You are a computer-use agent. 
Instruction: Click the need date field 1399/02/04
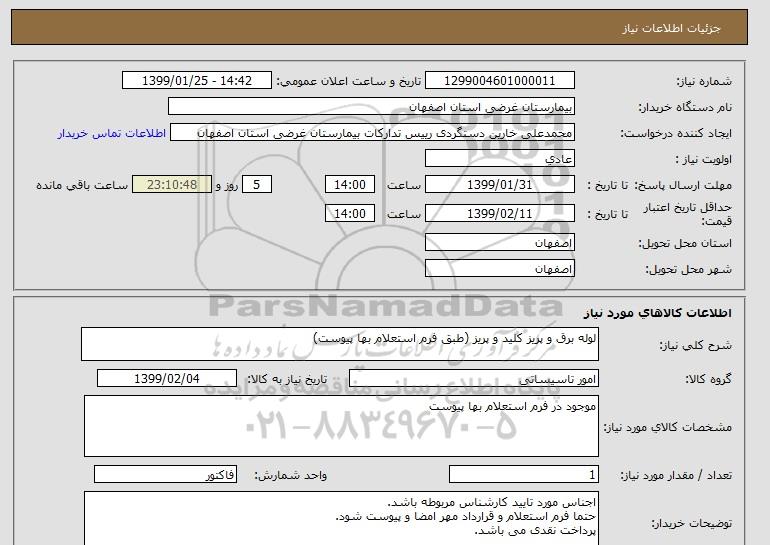pos(167,379)
